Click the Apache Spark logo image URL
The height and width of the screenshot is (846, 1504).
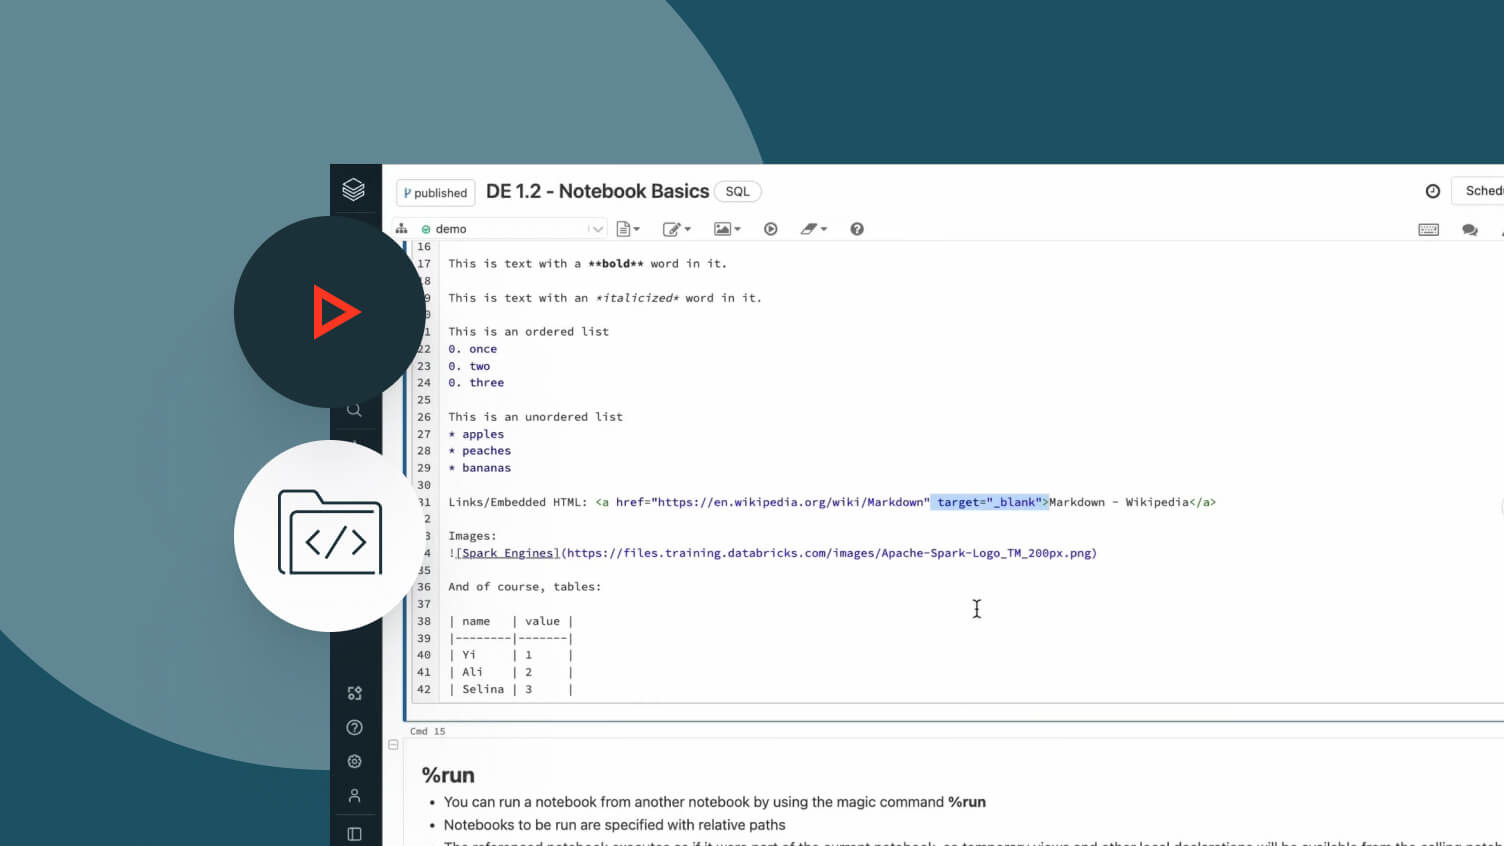[829, 553]
